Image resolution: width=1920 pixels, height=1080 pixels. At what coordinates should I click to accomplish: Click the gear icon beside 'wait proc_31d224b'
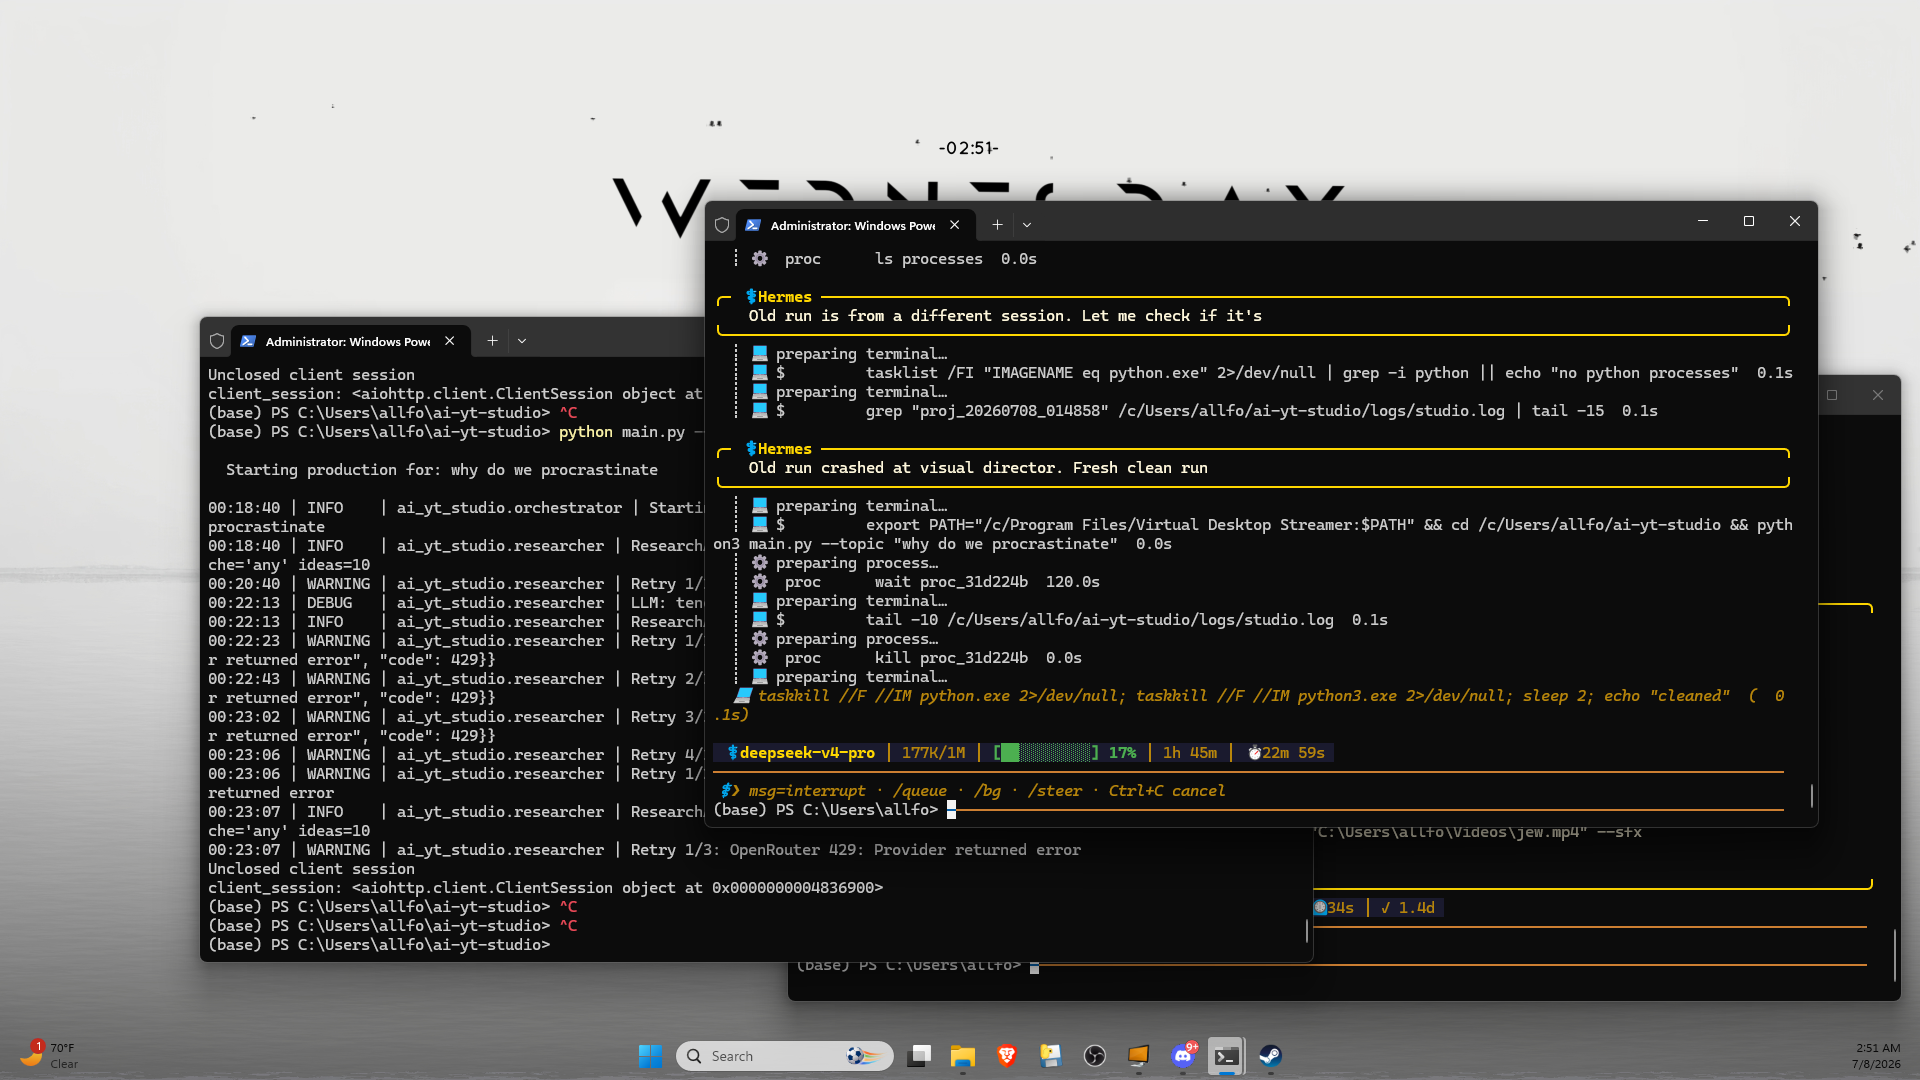pyautogui.click(x=760, y=582)
